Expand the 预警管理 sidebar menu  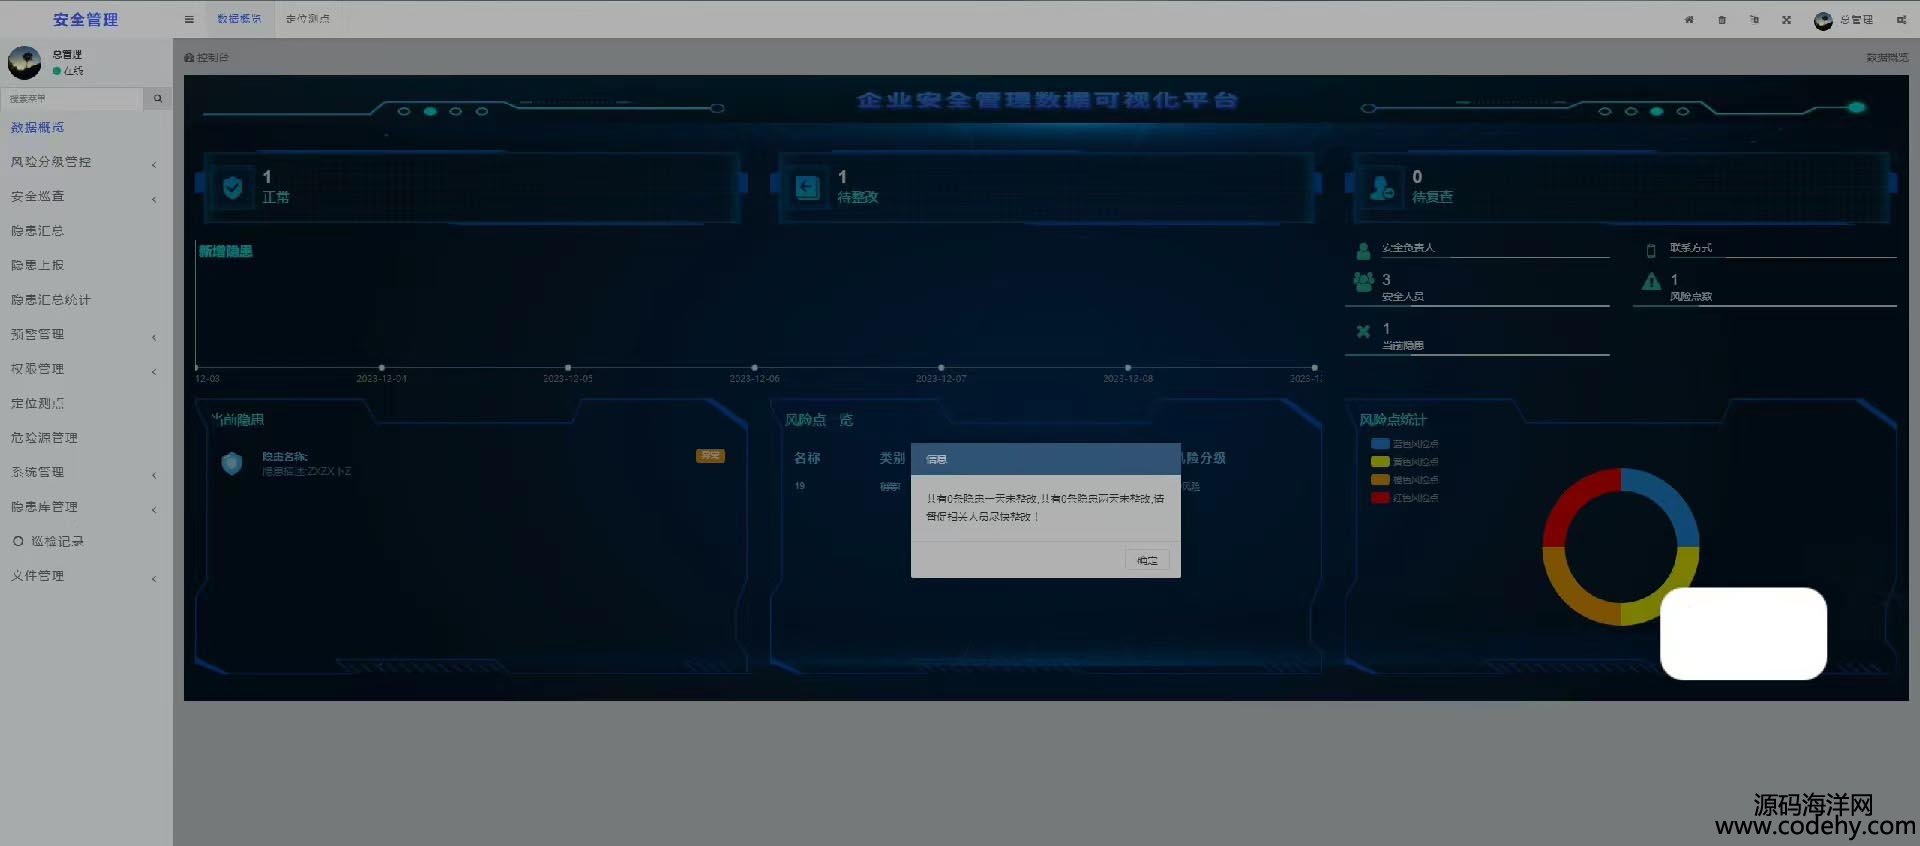(x=85, y=335)
